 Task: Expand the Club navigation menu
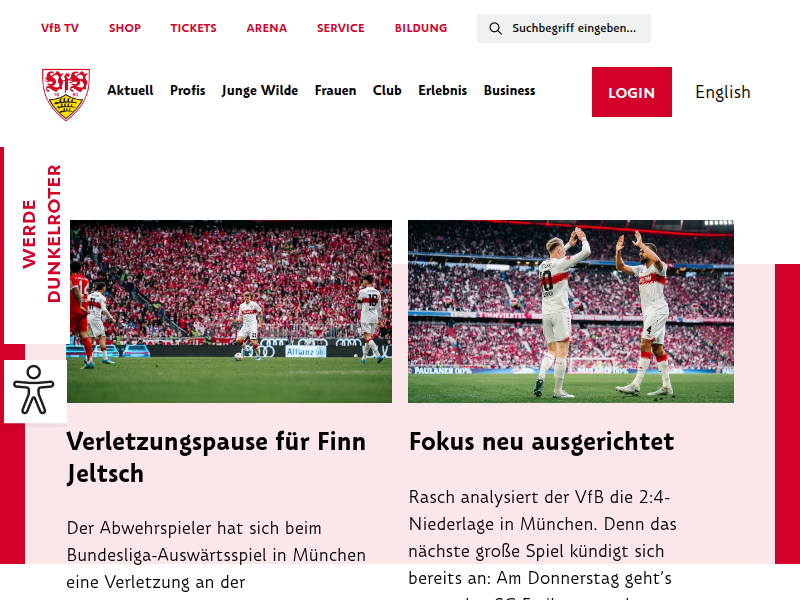(387, 90)
